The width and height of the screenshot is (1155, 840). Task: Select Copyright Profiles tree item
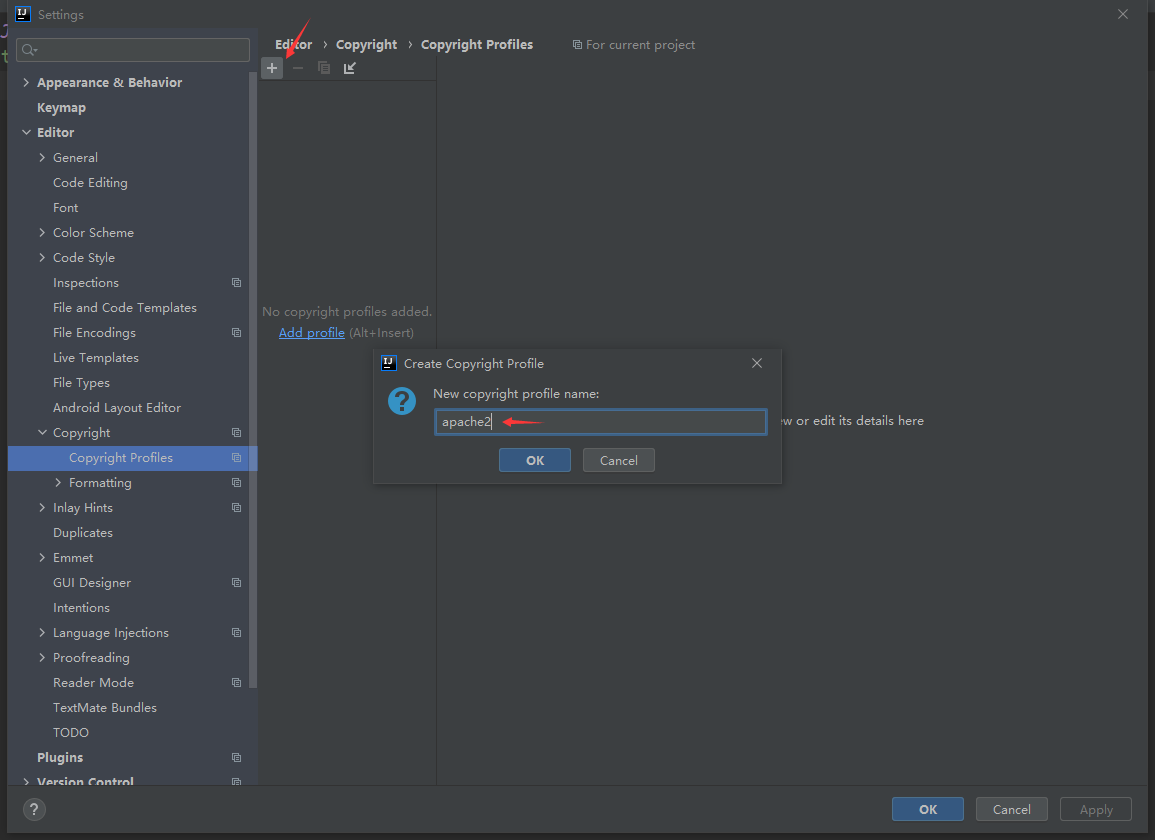[x=133, y=458]
